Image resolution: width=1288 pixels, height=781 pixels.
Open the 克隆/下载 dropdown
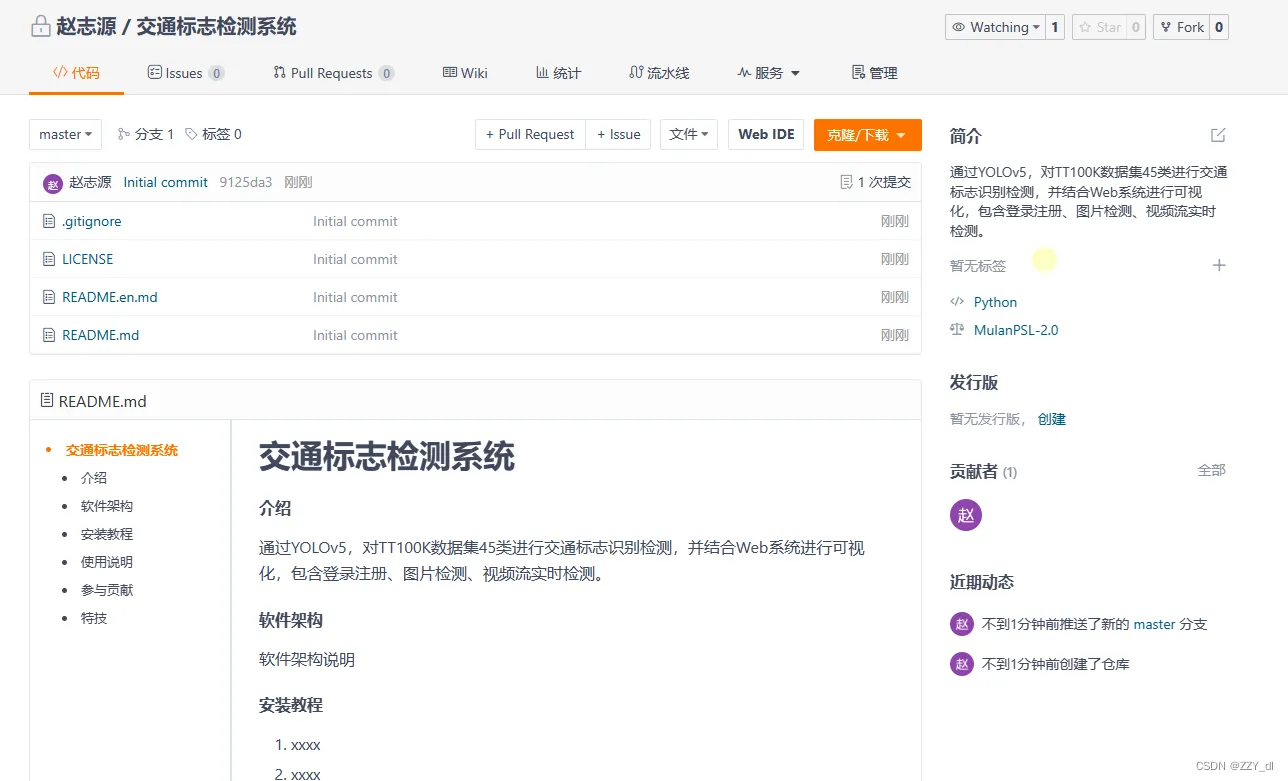coord(867,134)
